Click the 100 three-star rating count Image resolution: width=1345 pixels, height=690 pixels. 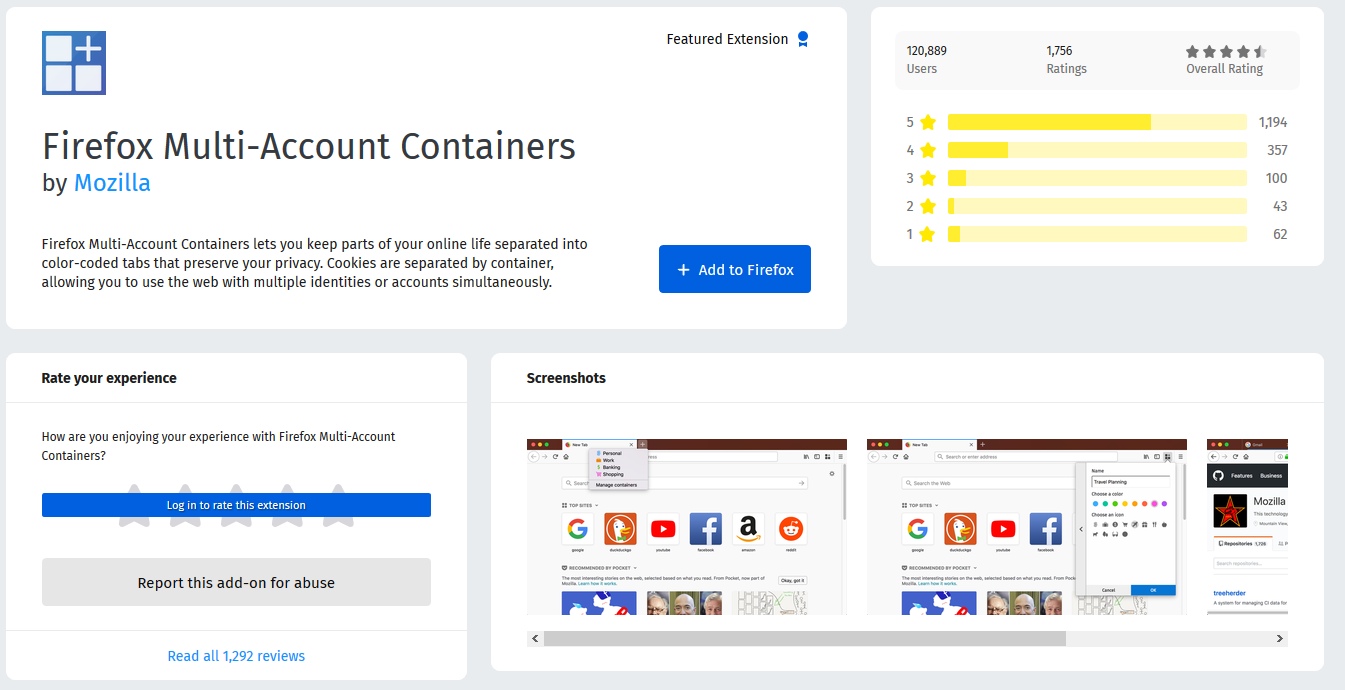click(1277, 178)
